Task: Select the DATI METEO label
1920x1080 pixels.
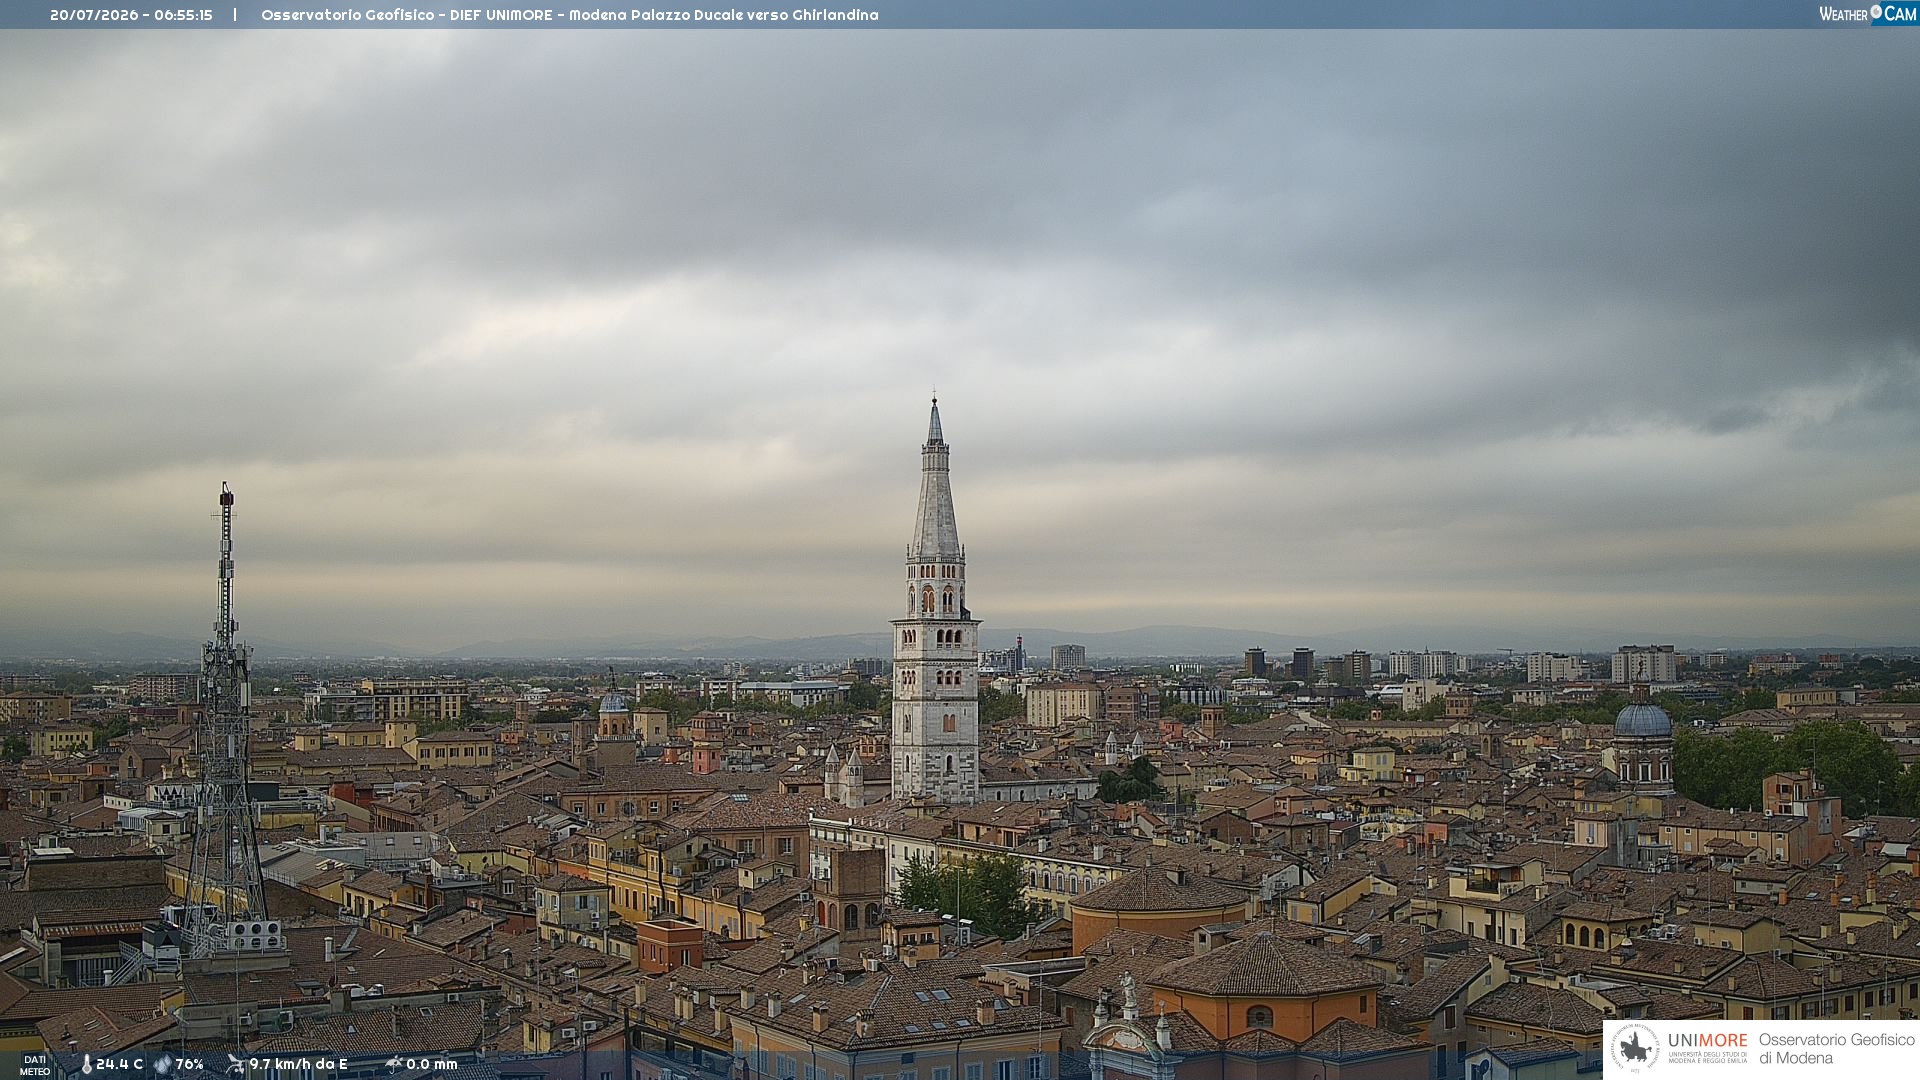Action: click(35, 1066)
